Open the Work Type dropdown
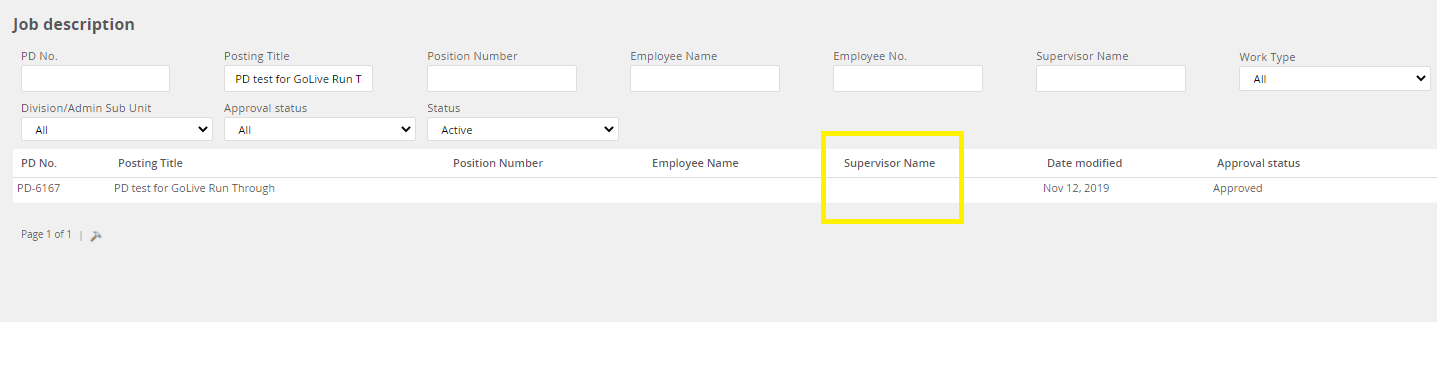Image resolution: width=1437 pixels, height=365 pixels. click(1334, 79)
